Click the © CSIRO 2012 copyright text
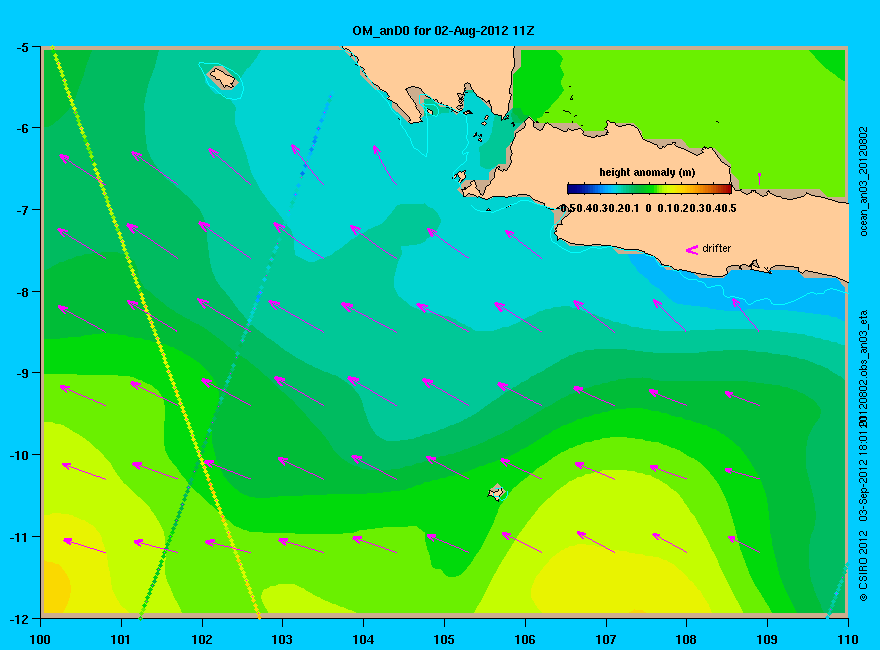 click(864, 566)
